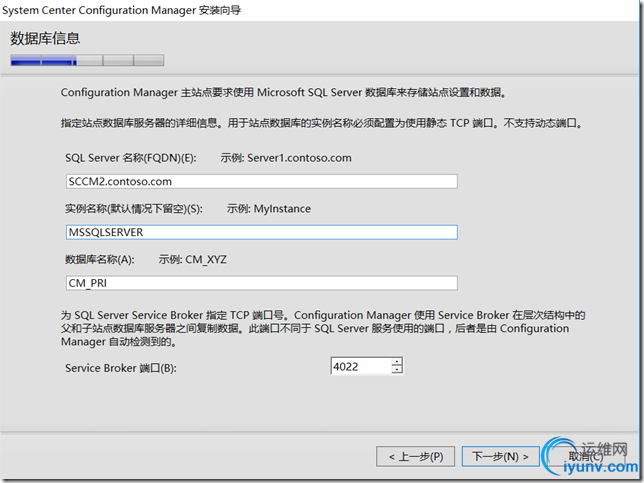Click the SQL Server 名称(FQDN)(E) label
644x483 pixels.
tap(131, 158)
